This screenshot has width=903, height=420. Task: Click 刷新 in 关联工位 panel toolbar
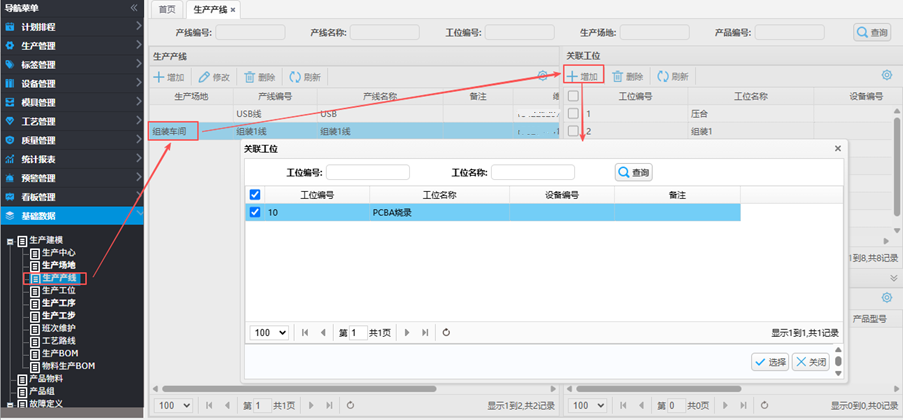673,77
